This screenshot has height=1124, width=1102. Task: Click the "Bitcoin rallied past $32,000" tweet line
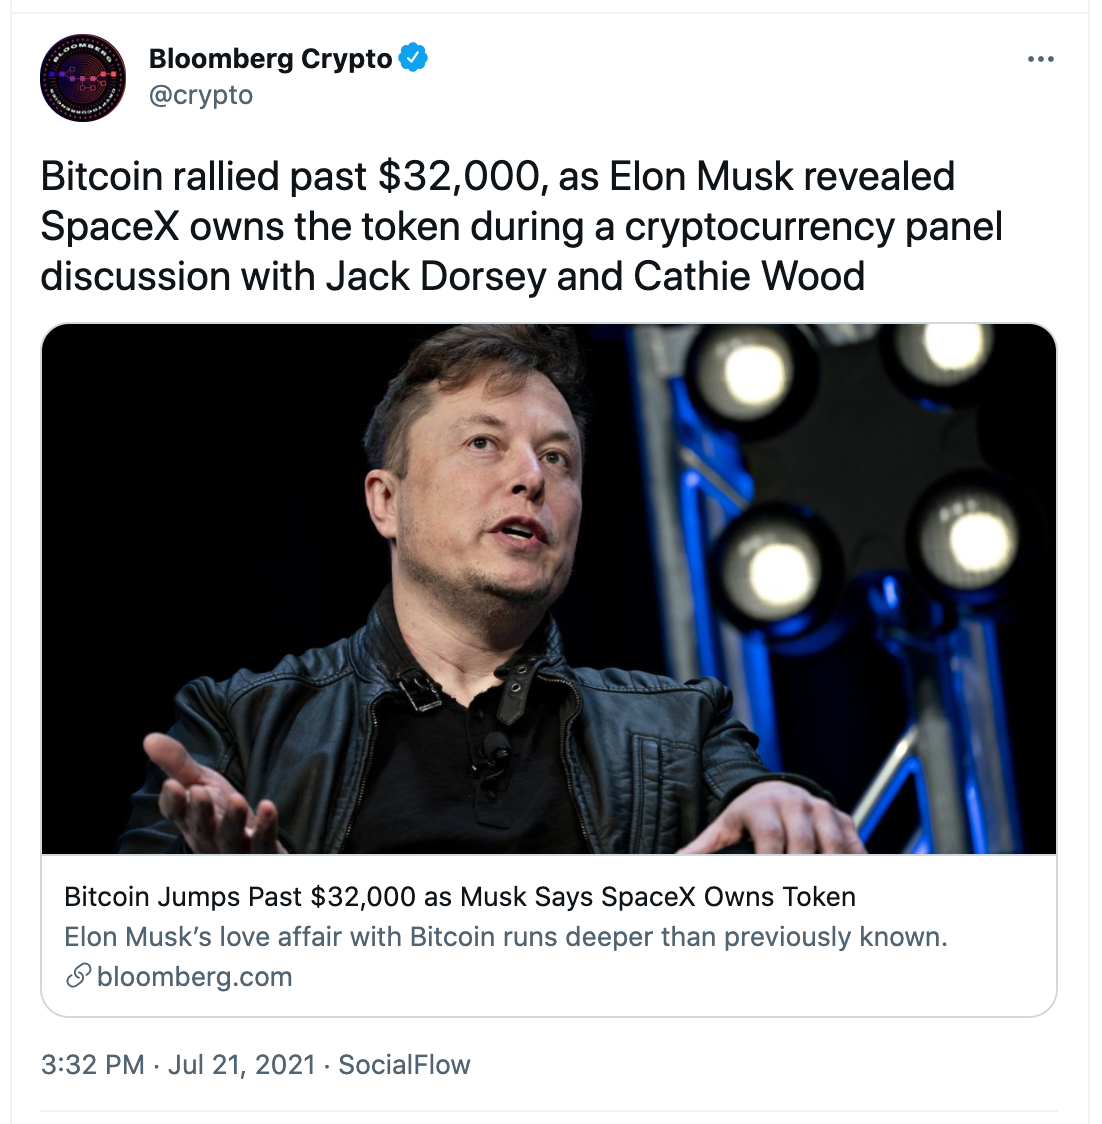point(497,176)
